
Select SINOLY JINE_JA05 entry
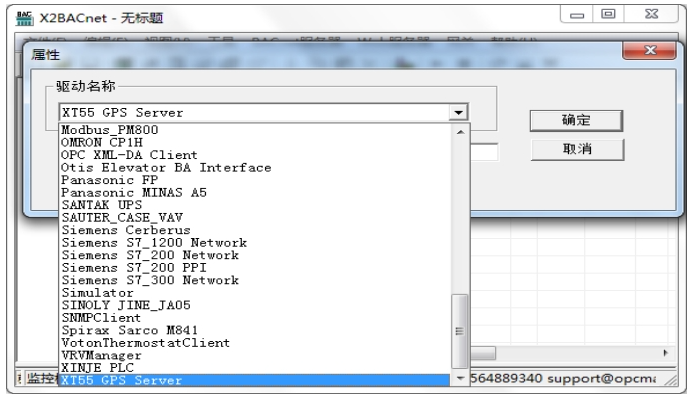[x=255, y=305]
